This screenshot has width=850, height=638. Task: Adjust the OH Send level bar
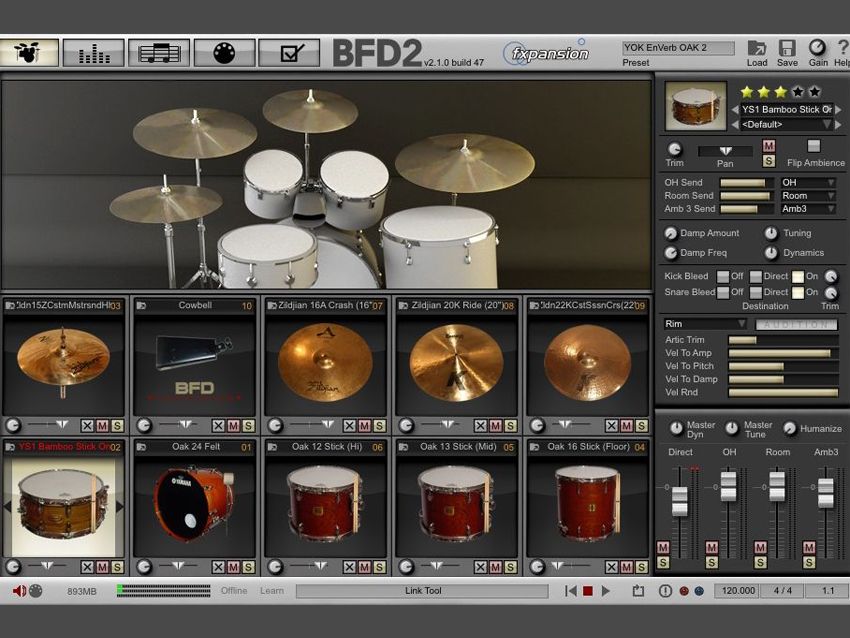[x=746, y=183]
